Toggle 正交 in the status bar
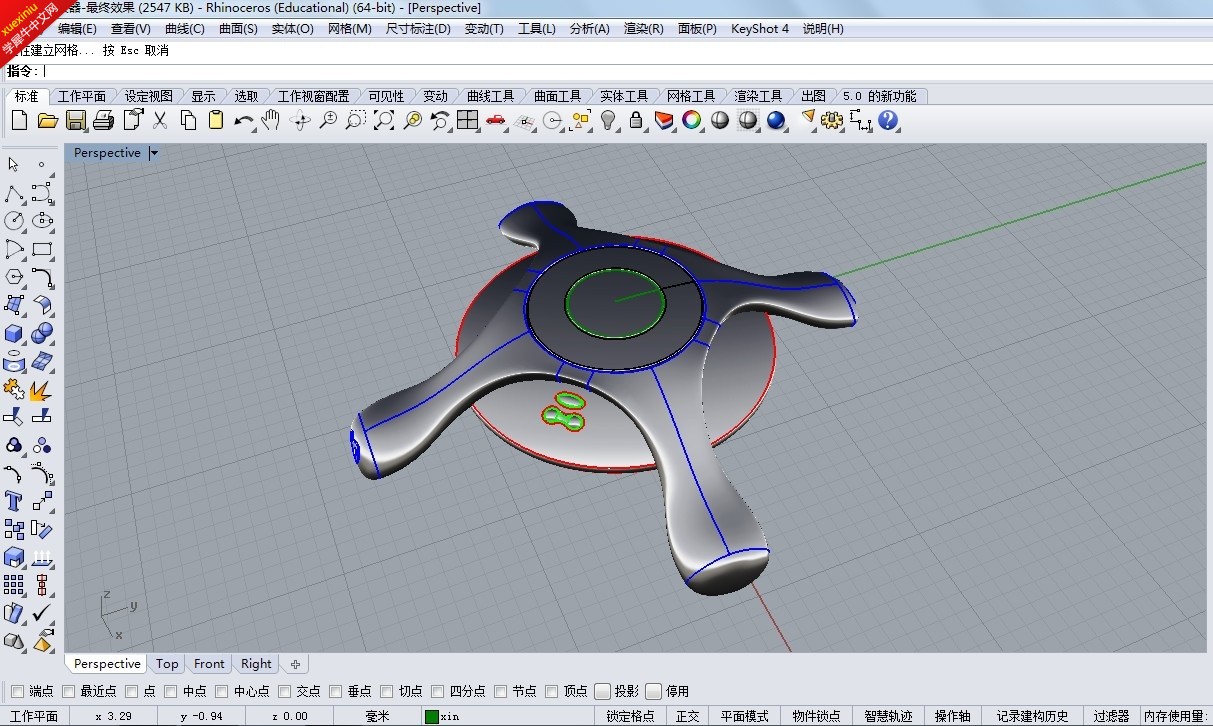Screen dimensions: 1213x726 (688, 716)
